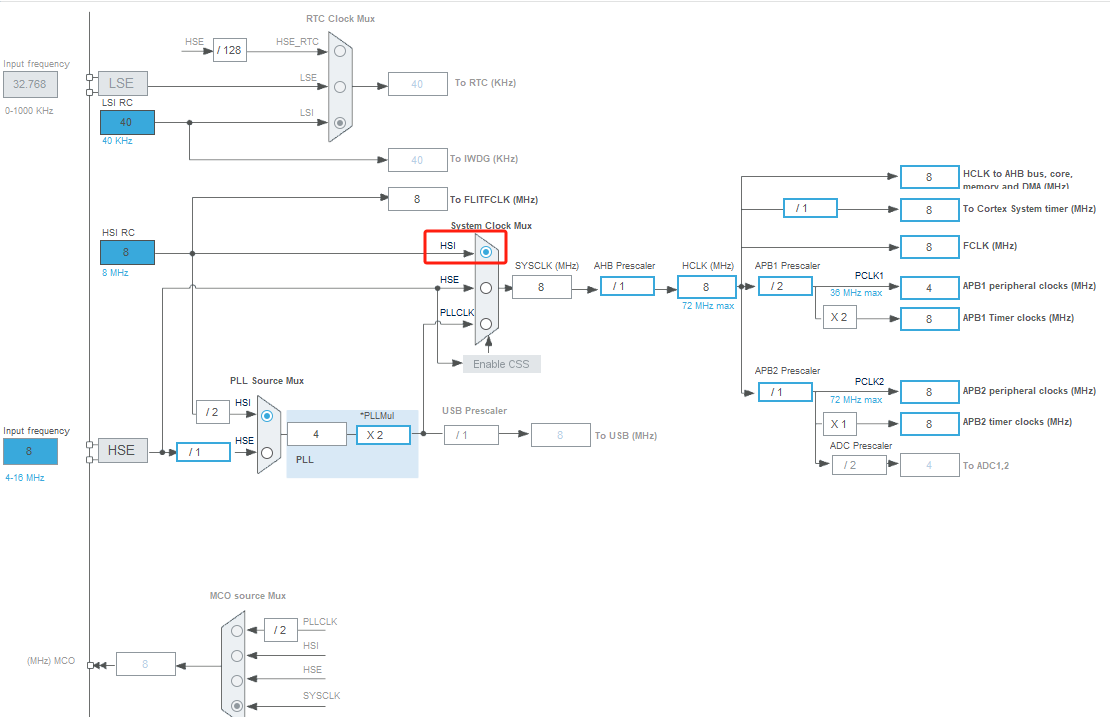1110x717 pixels.
Task: Open the AHB Prescaler dropdown
Action: point(627,285)
